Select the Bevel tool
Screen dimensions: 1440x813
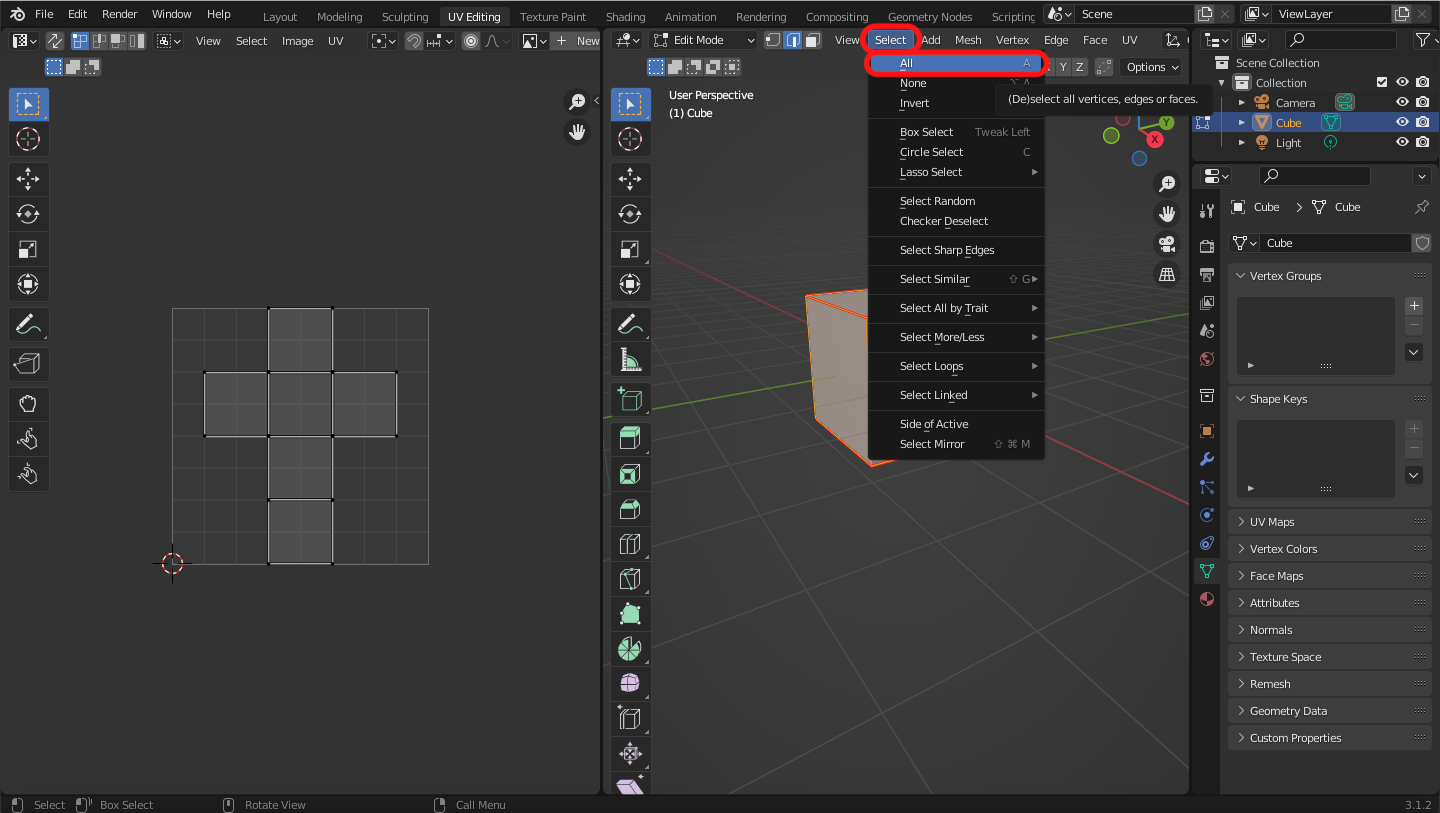click(629, 509)
